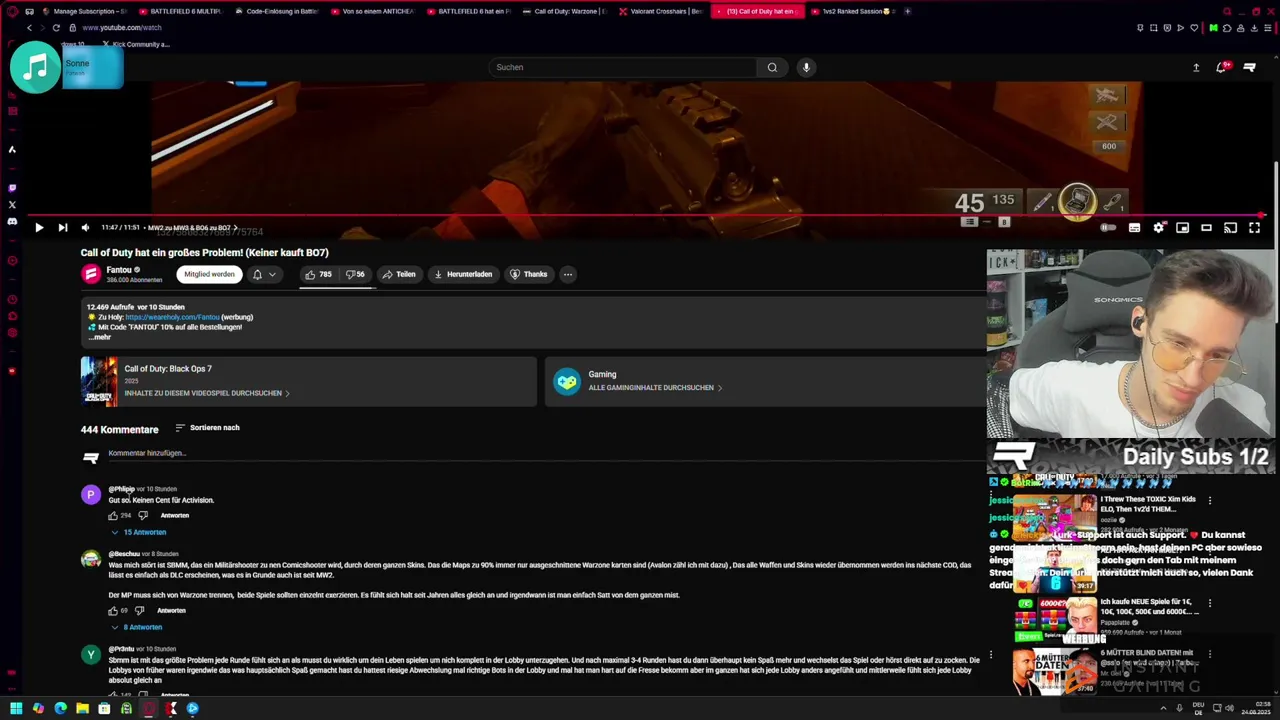Click the Teilen share button
The image size is (1280, 720).
(x=398, y=274)
